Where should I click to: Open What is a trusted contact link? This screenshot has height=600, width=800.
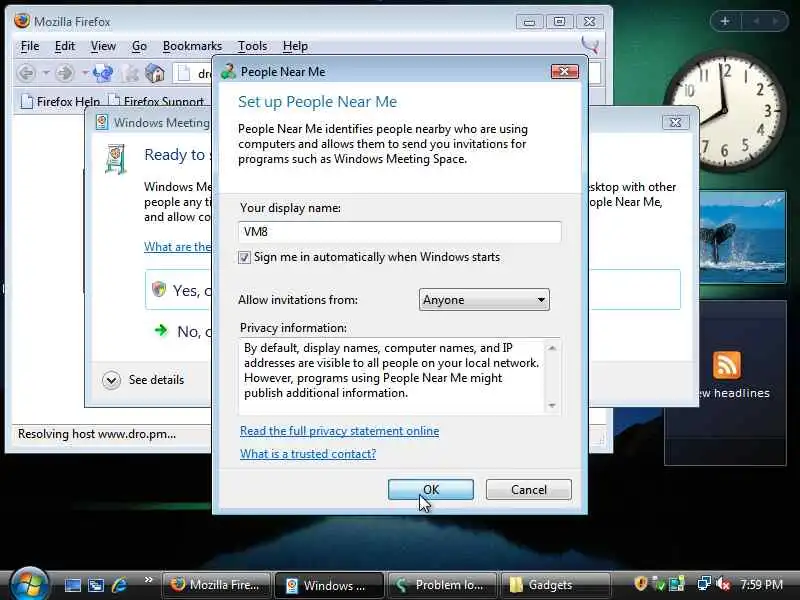click(x=308, y=454)
